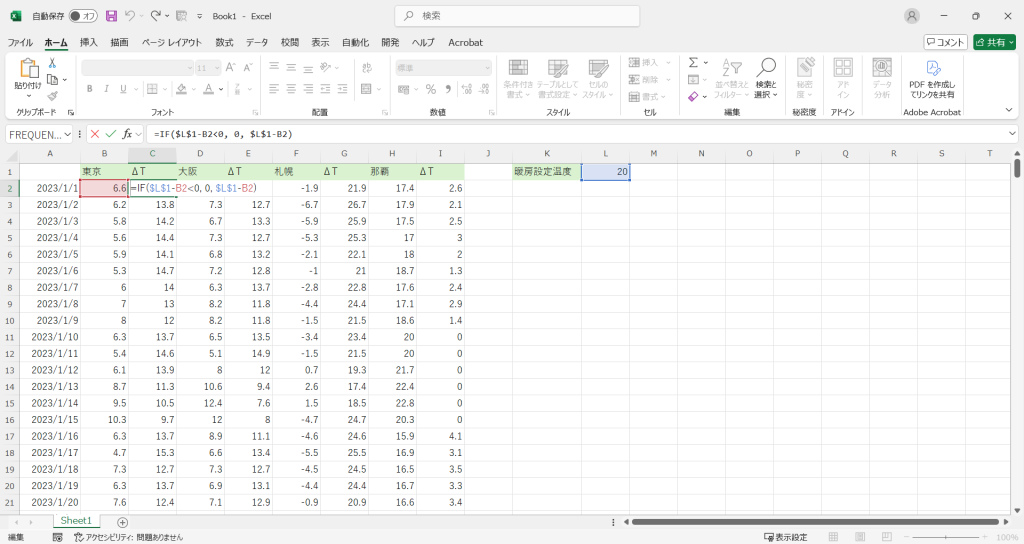This screenshot has height=544, width=1024.
Task: Expand the formula bar chevron
Action: tap(1012, 134)
